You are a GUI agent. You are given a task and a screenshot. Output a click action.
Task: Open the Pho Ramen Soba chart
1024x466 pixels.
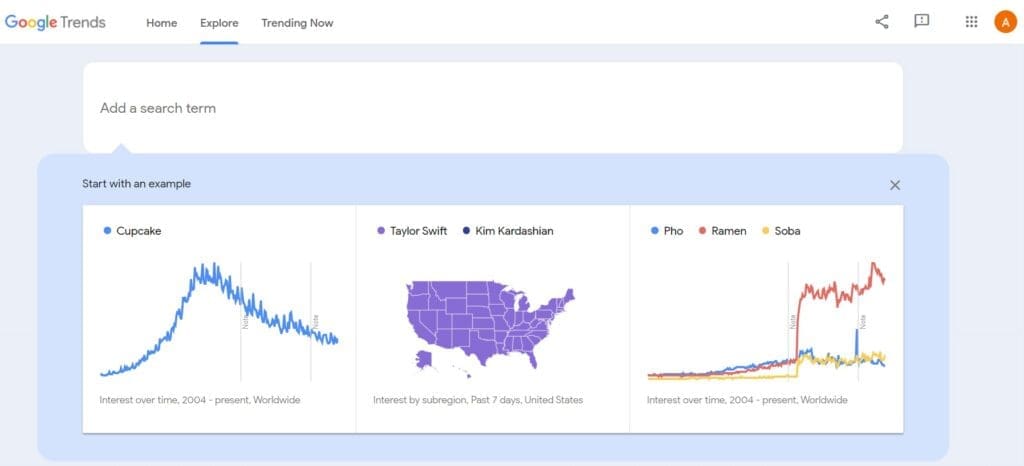[767, 318]
